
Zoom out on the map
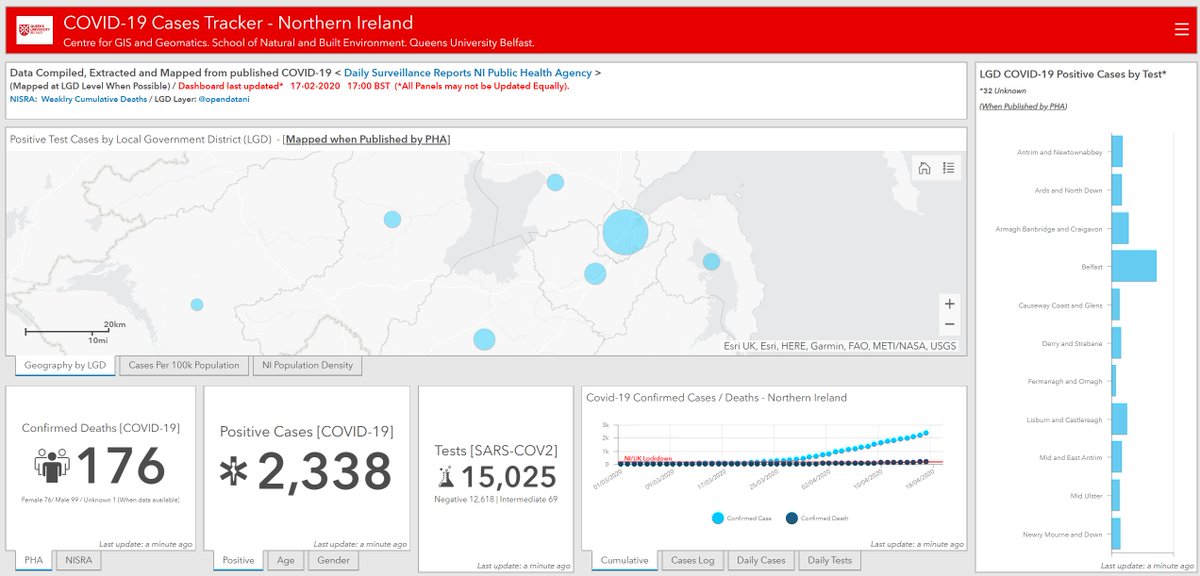(950, 325)
